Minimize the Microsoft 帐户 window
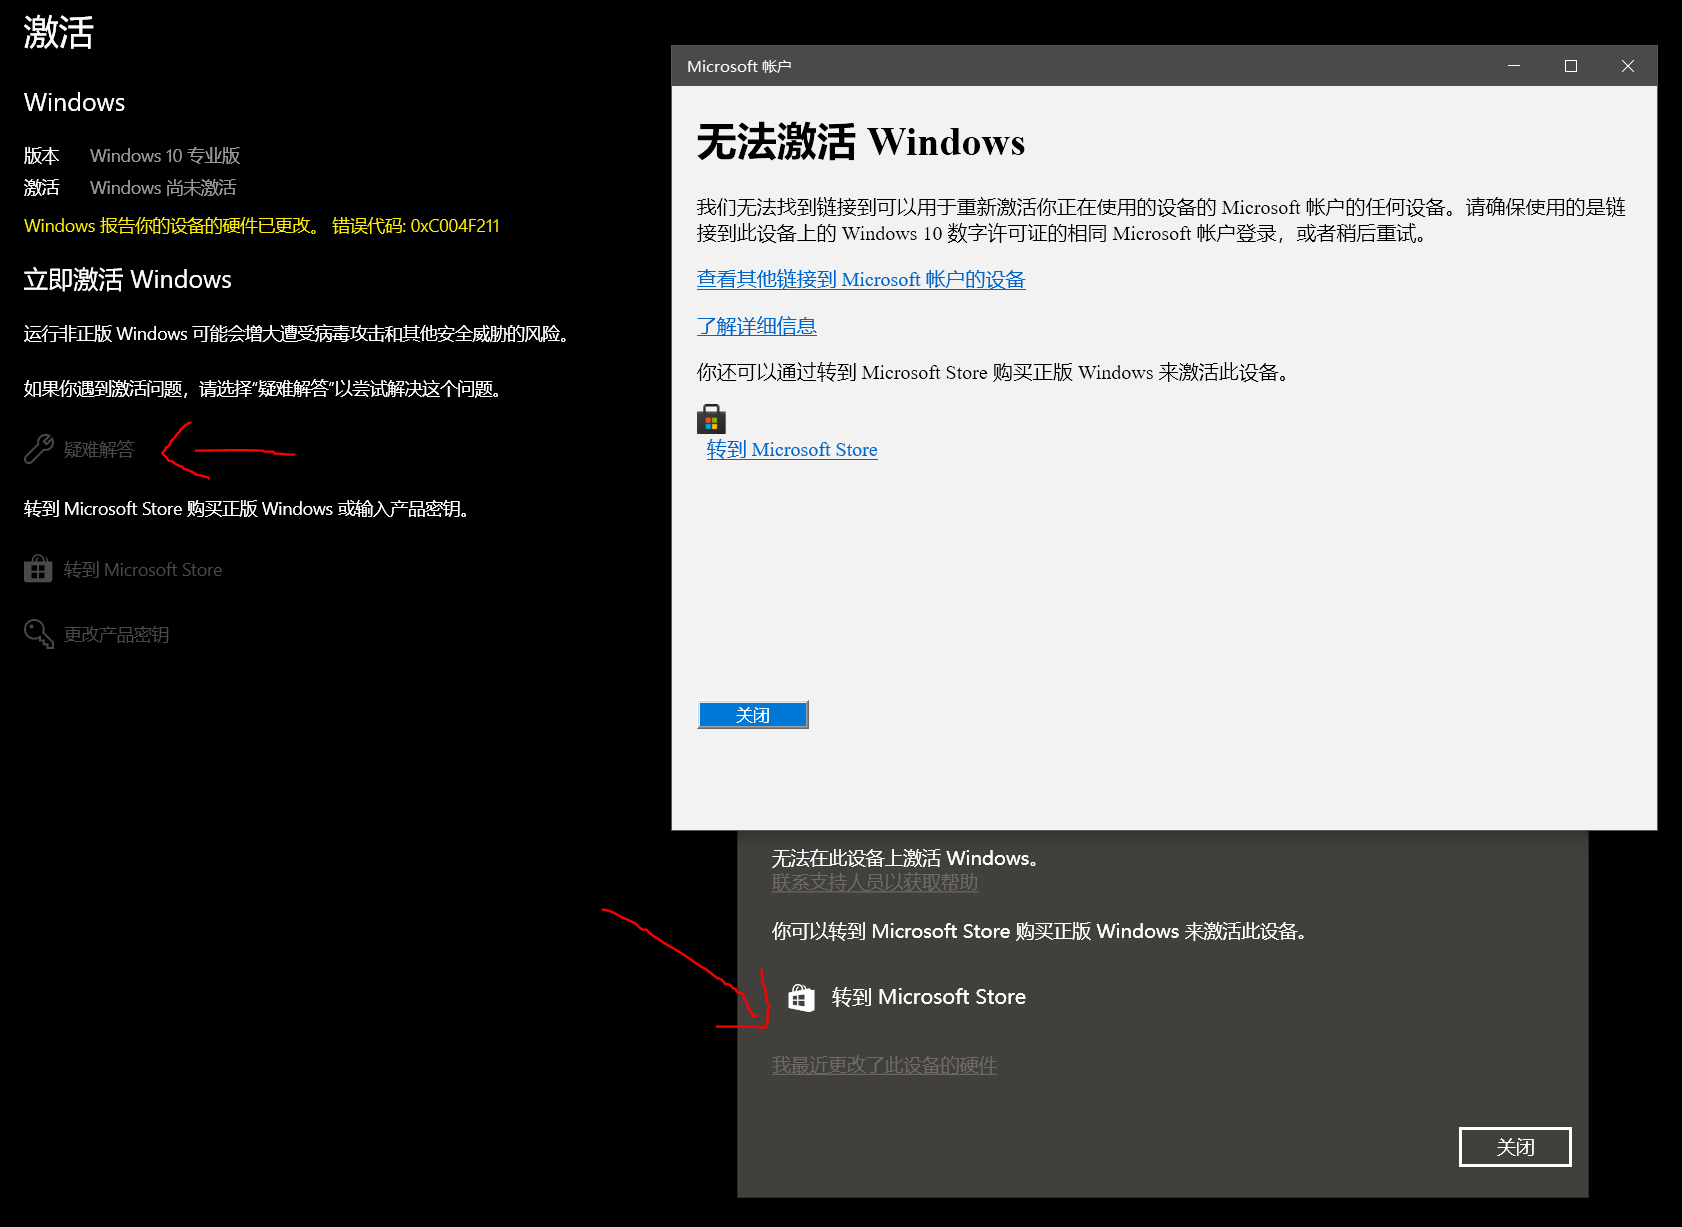The image size is (1682, 1227). 1513,65
